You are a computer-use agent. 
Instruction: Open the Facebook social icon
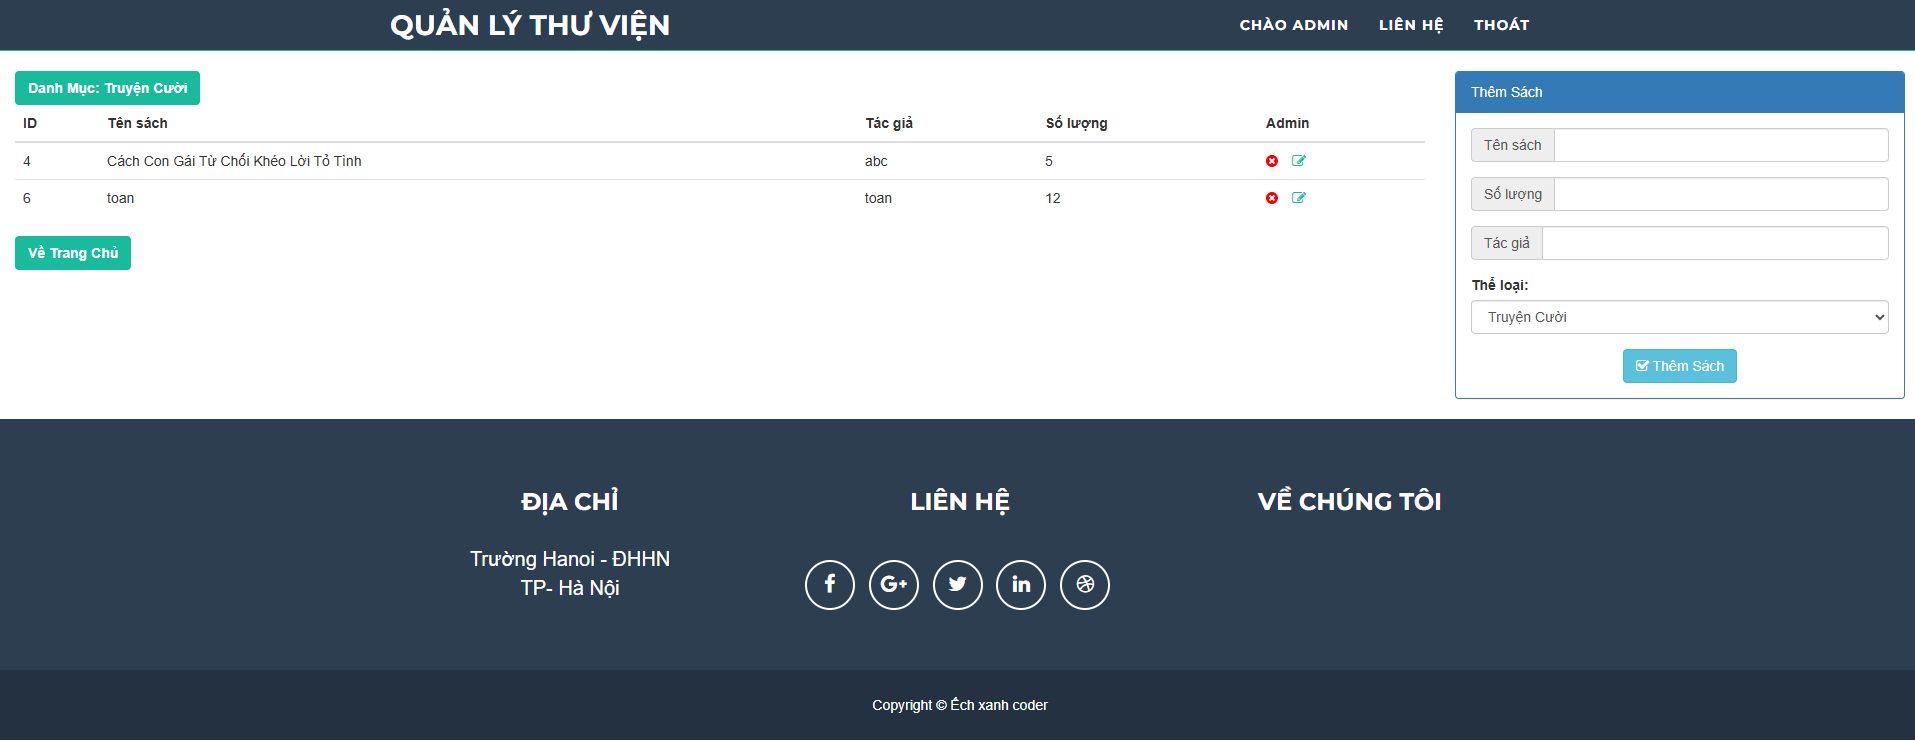829,585
